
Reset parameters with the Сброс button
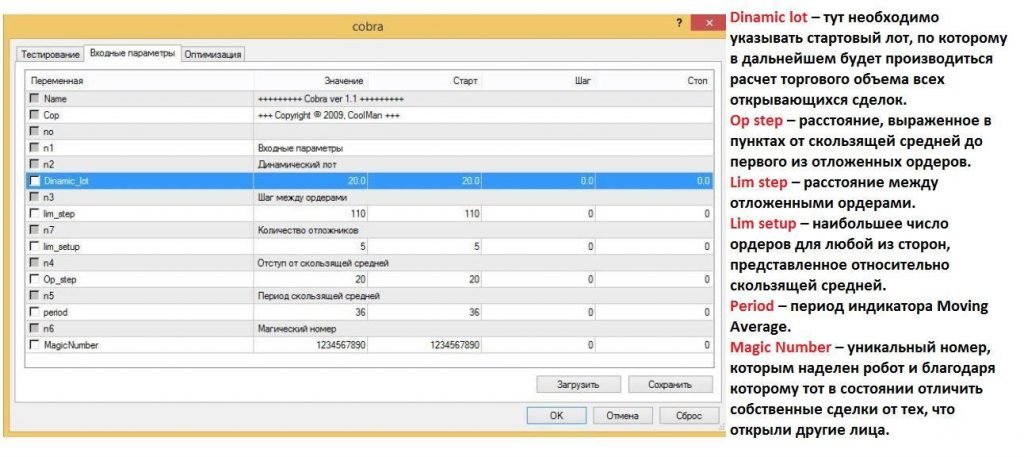tap(688, 414)
